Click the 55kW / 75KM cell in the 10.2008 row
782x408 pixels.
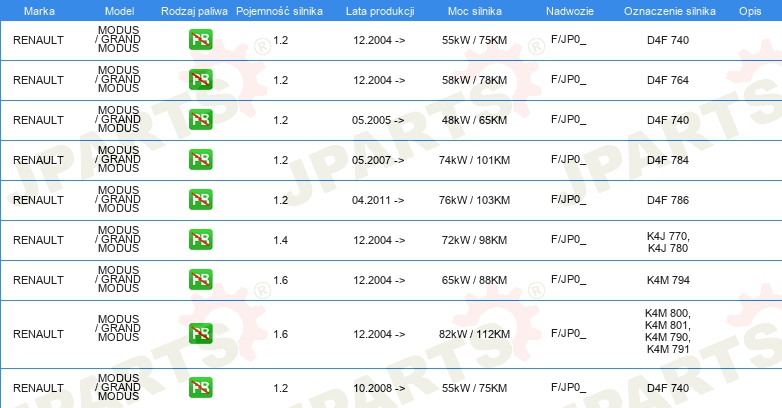point(474,388)
